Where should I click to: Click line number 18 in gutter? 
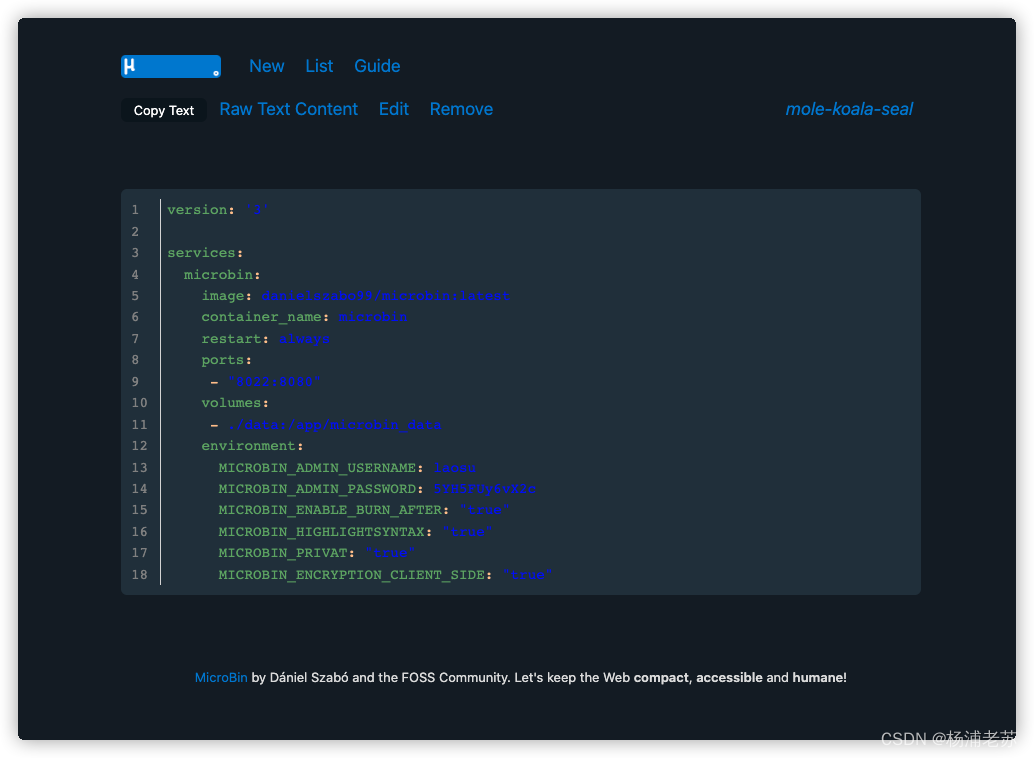(139, 575)
